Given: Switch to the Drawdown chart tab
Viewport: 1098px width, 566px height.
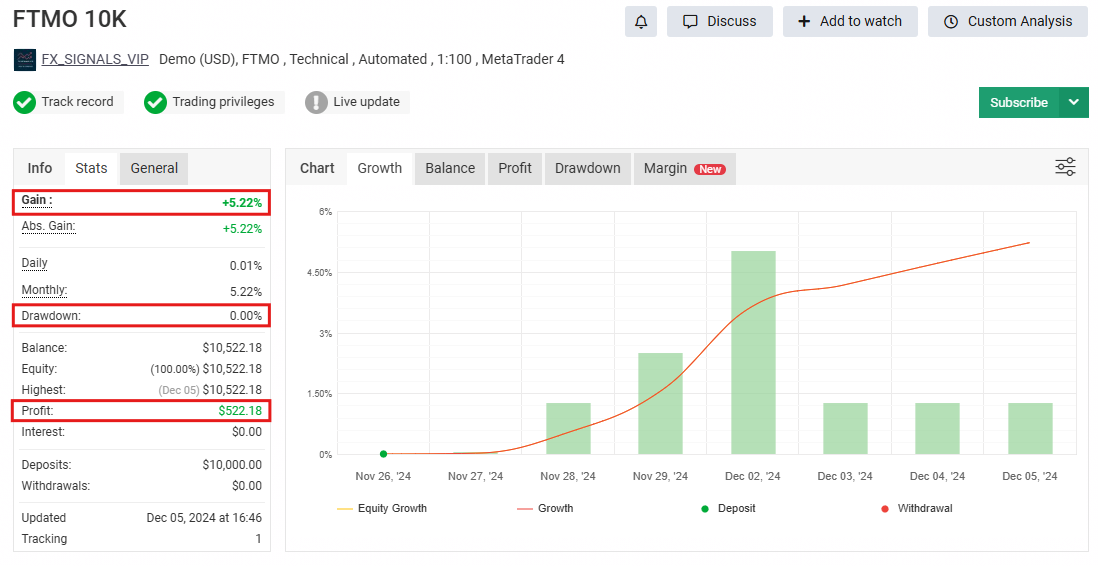Looking at the screenshot, I should click(587, 168).
